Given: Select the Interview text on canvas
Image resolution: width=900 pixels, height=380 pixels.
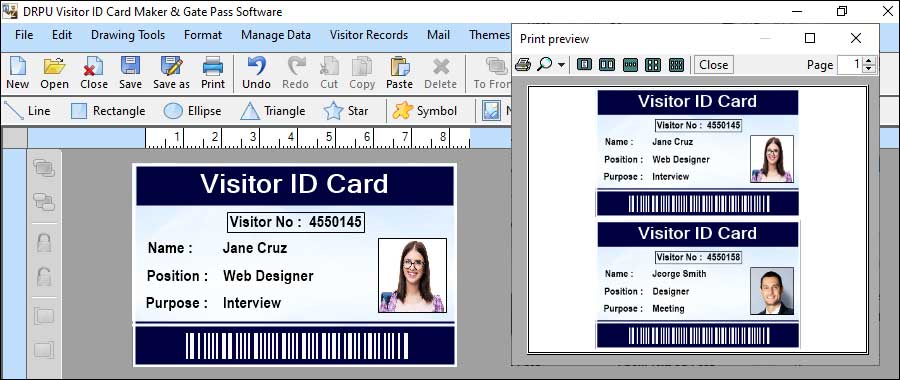Looking at the screenshot, I should tap(252, 303).
